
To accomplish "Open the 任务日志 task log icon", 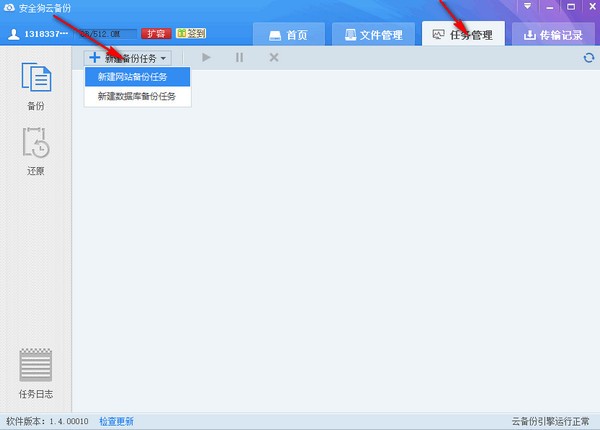I will (36, 373).
